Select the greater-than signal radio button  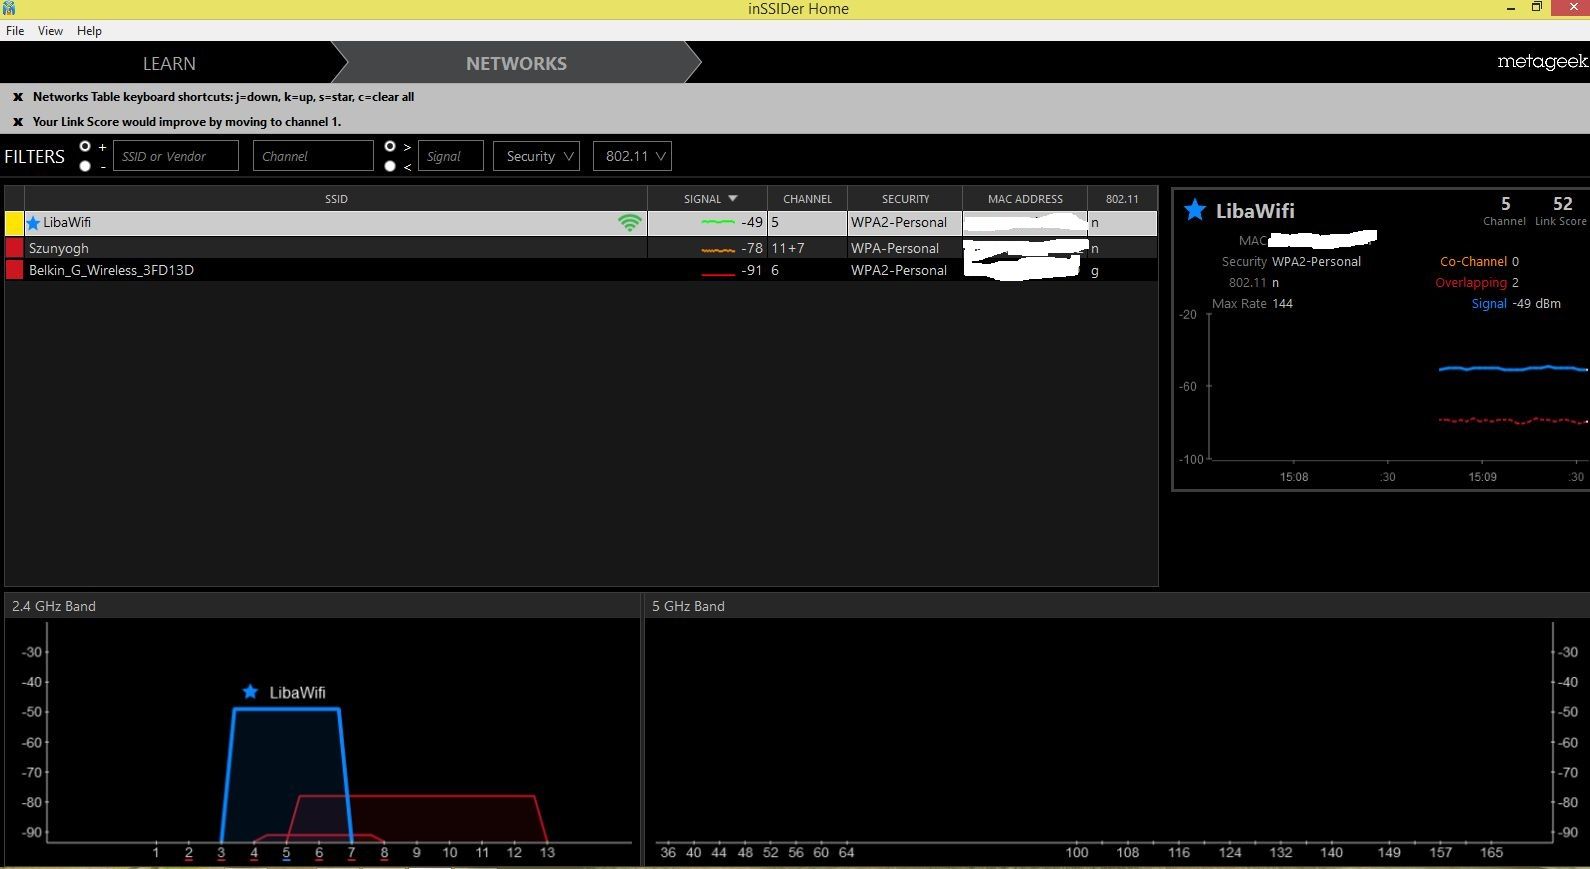click(x=390, y=146)
